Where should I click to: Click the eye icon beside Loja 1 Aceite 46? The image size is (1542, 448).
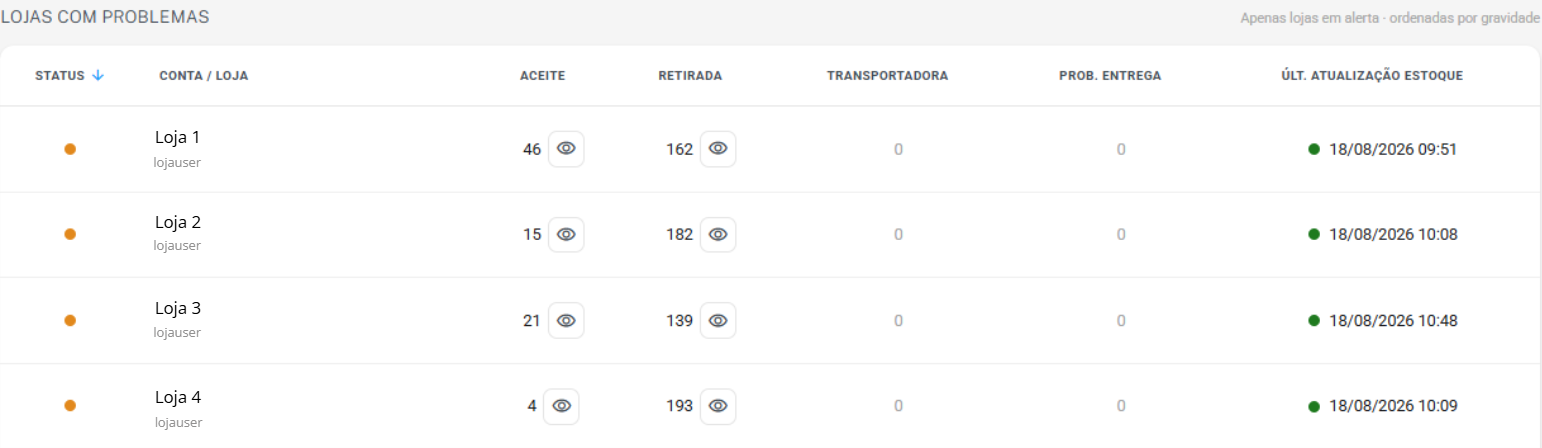coord(566,149)
